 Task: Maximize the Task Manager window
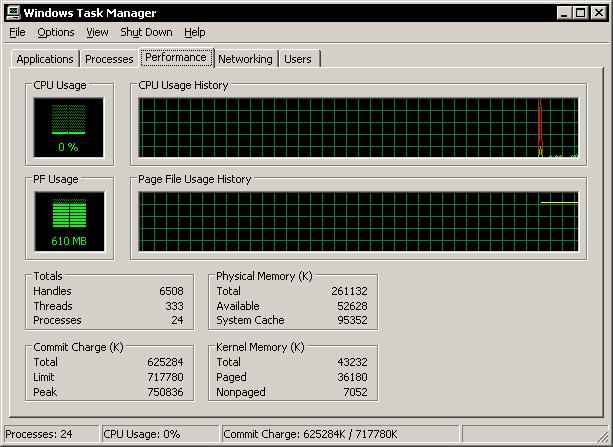(x=581, y=13)
